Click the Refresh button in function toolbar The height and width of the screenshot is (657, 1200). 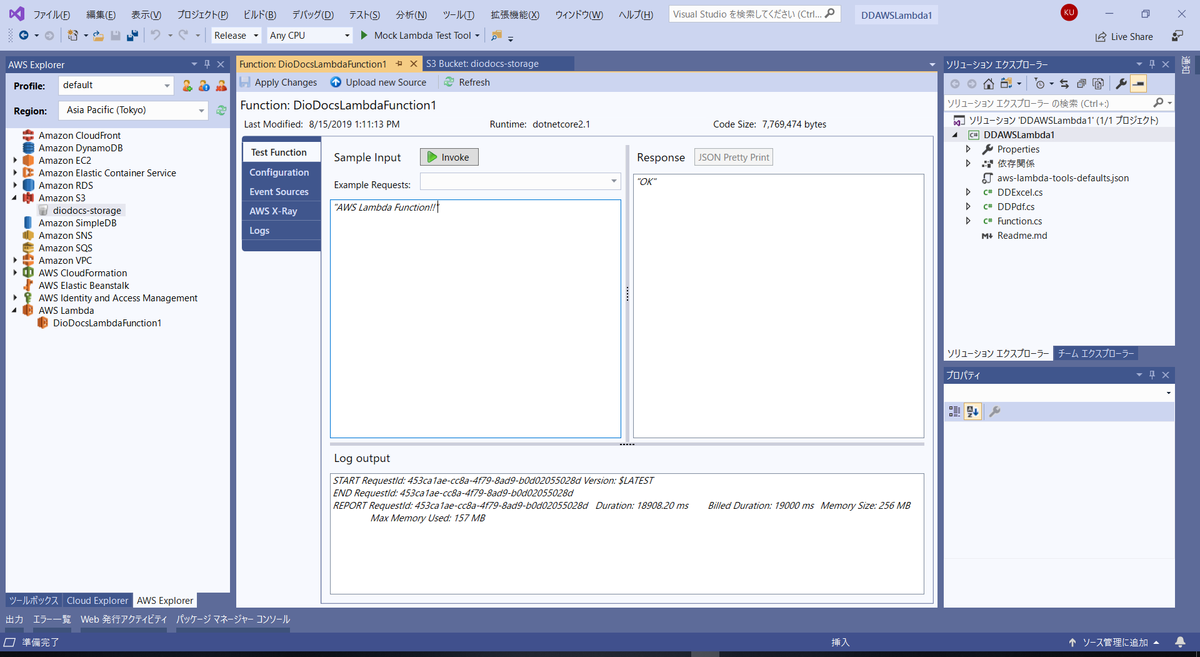point(466,82)
